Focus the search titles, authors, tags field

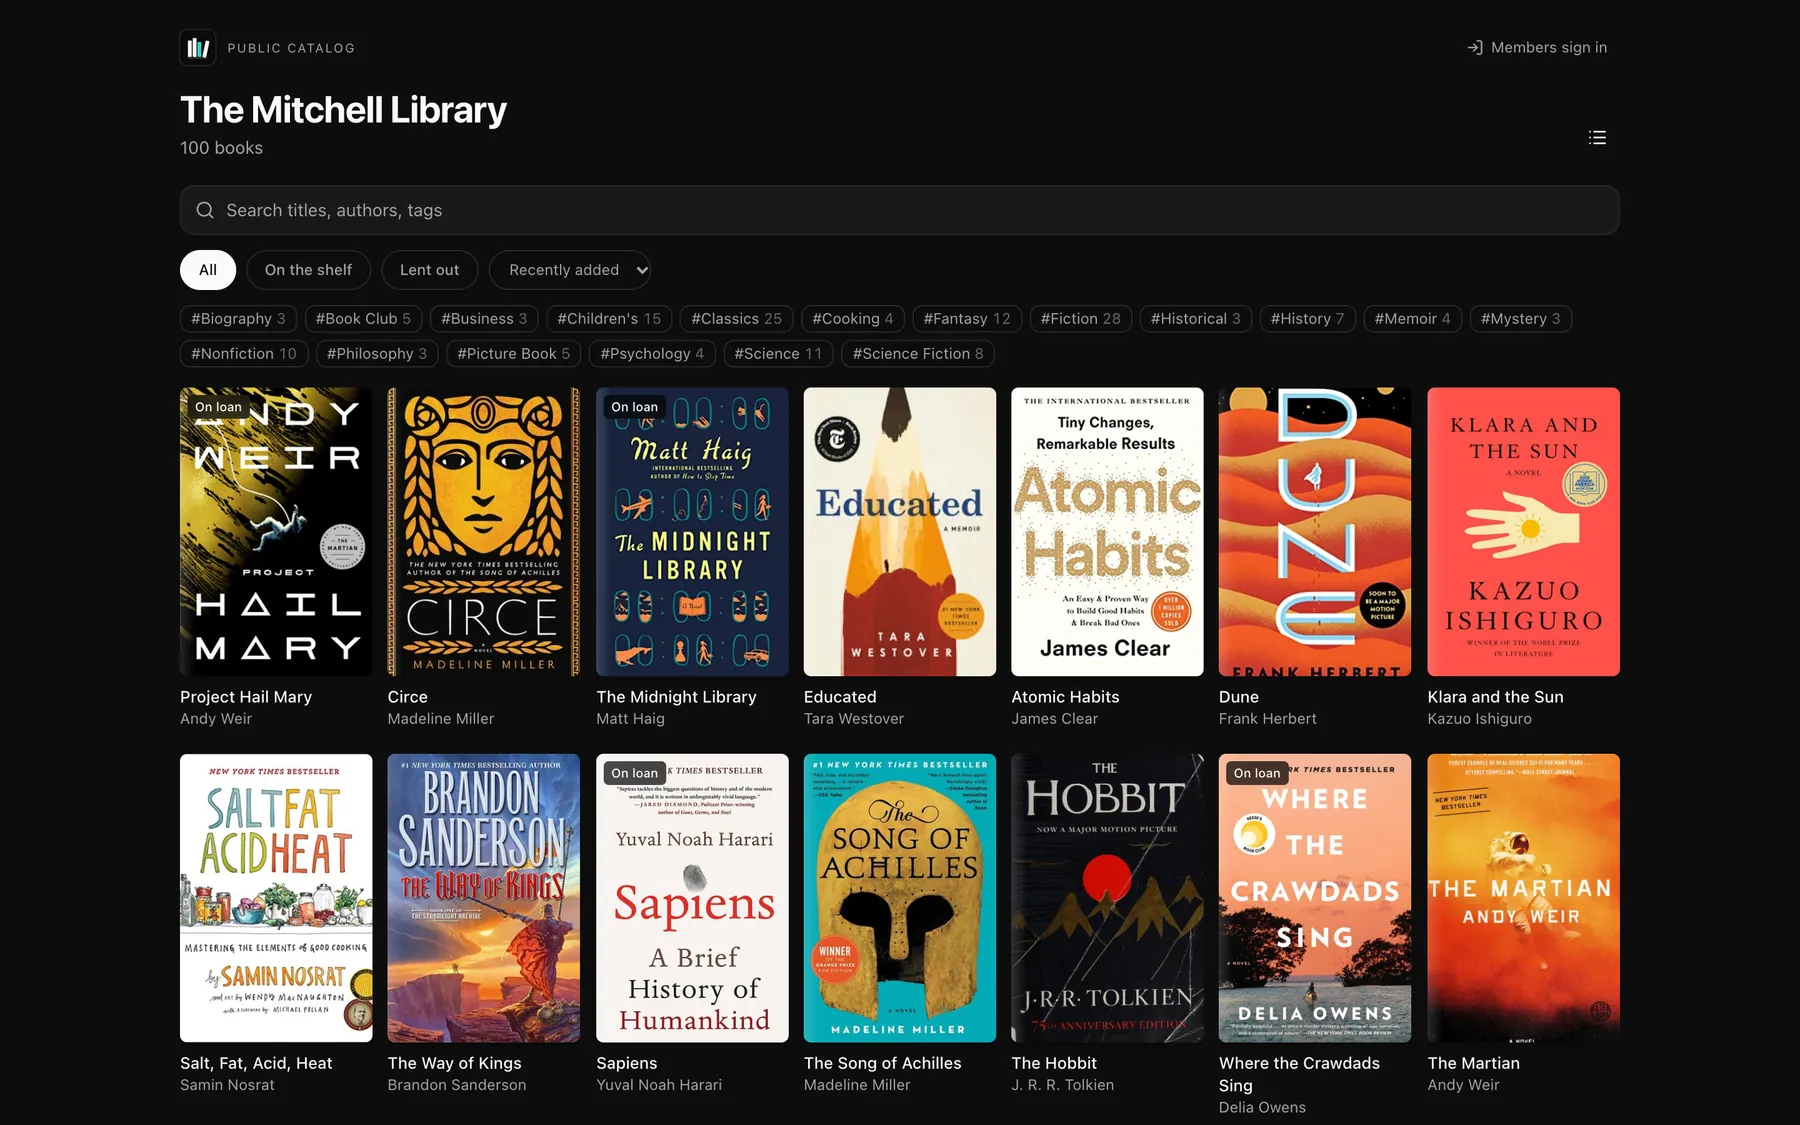pyautogui.click(x=900, y=210)
